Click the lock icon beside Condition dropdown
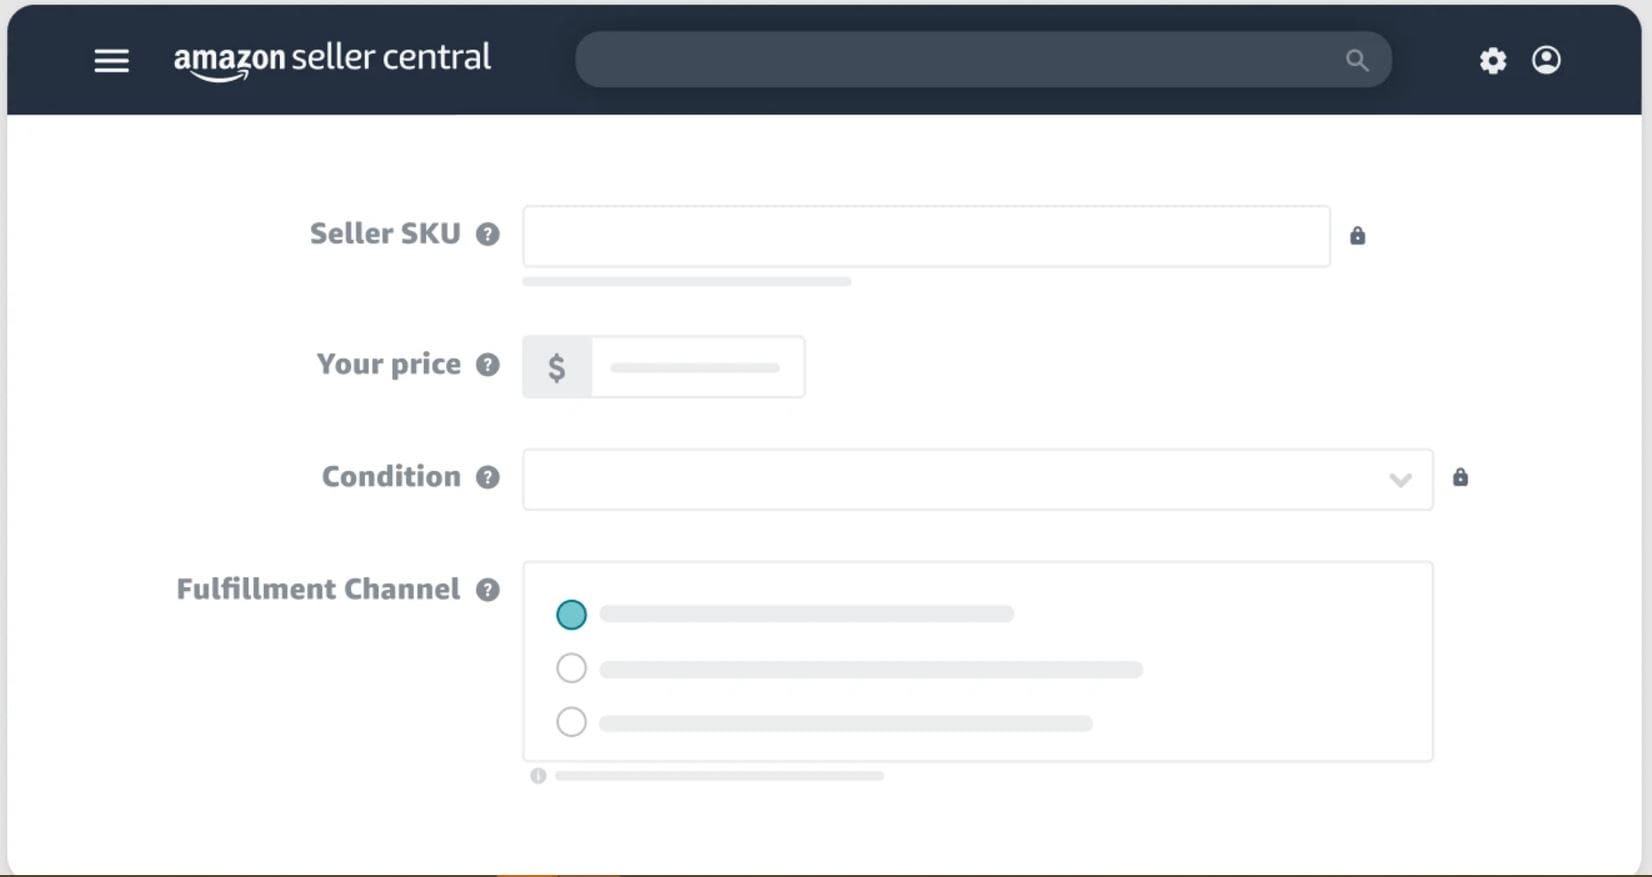Screen dimensions: 1652x877 [1460, 477]
